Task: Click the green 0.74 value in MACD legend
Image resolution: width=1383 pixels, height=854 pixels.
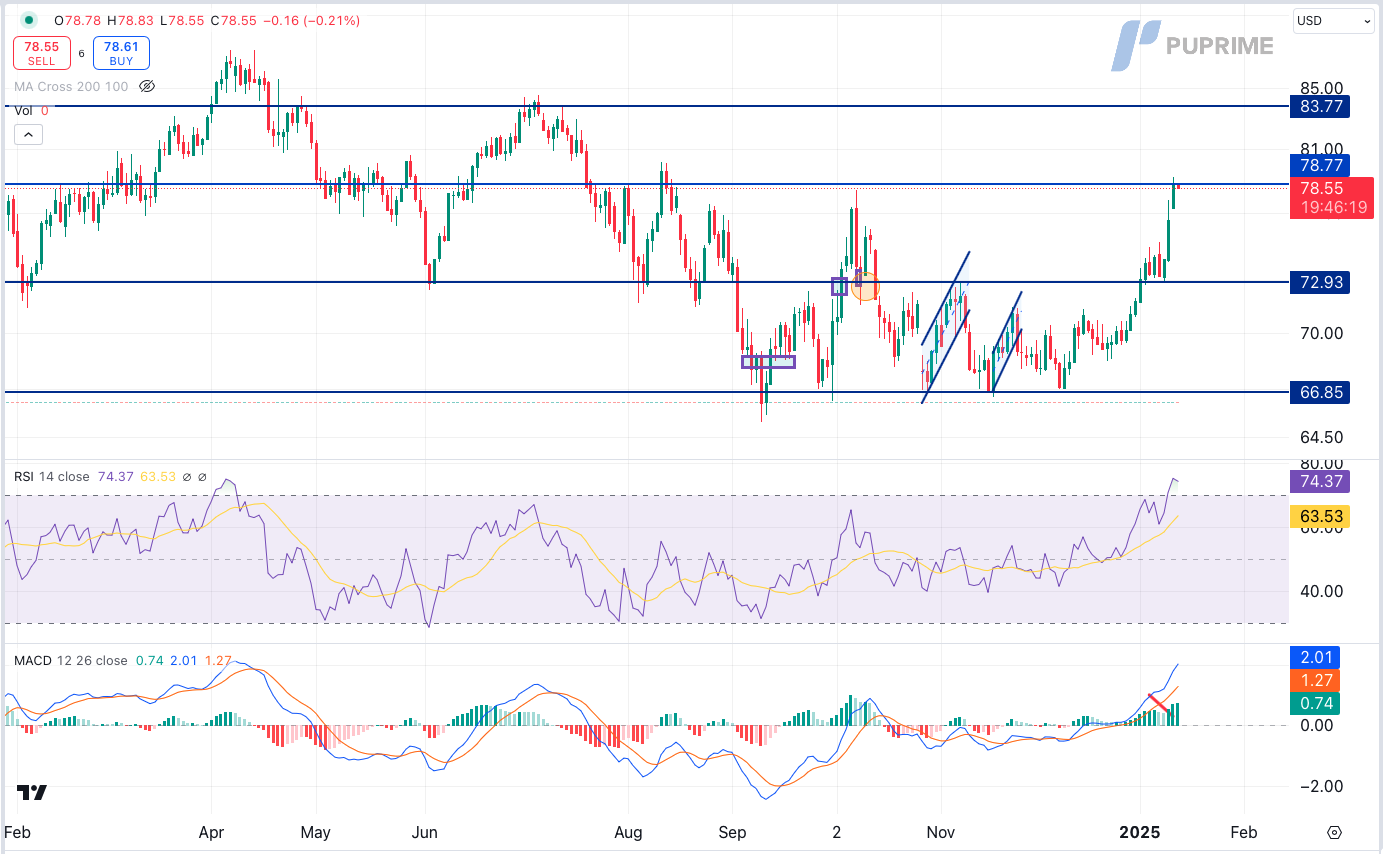Action: (x=150, y=660)
